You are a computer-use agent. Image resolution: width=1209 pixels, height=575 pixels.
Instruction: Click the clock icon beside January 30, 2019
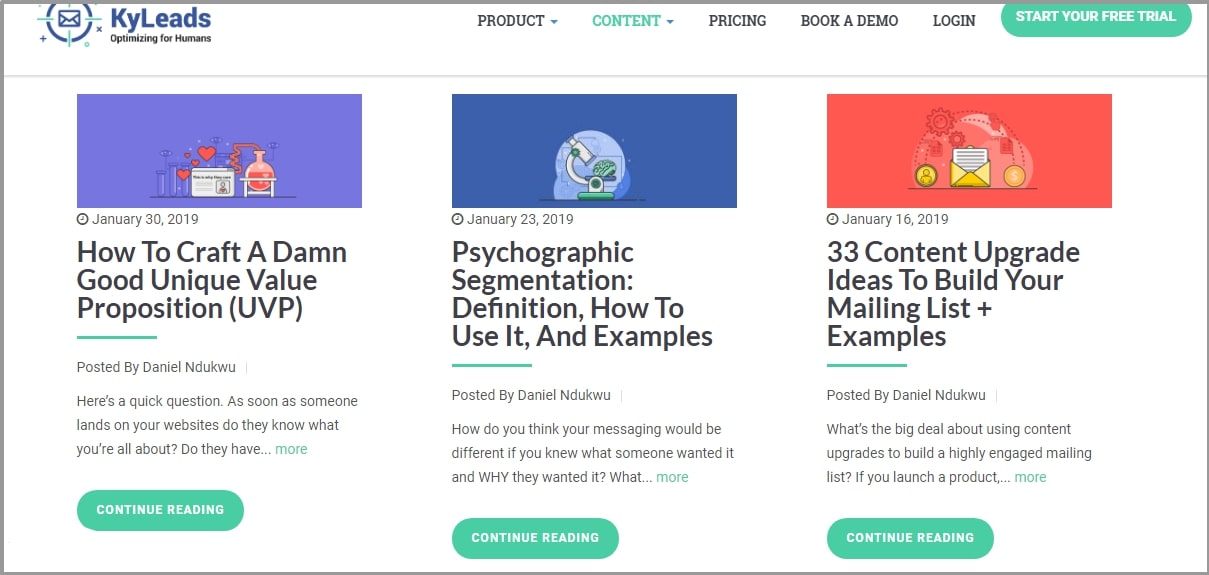82,219
